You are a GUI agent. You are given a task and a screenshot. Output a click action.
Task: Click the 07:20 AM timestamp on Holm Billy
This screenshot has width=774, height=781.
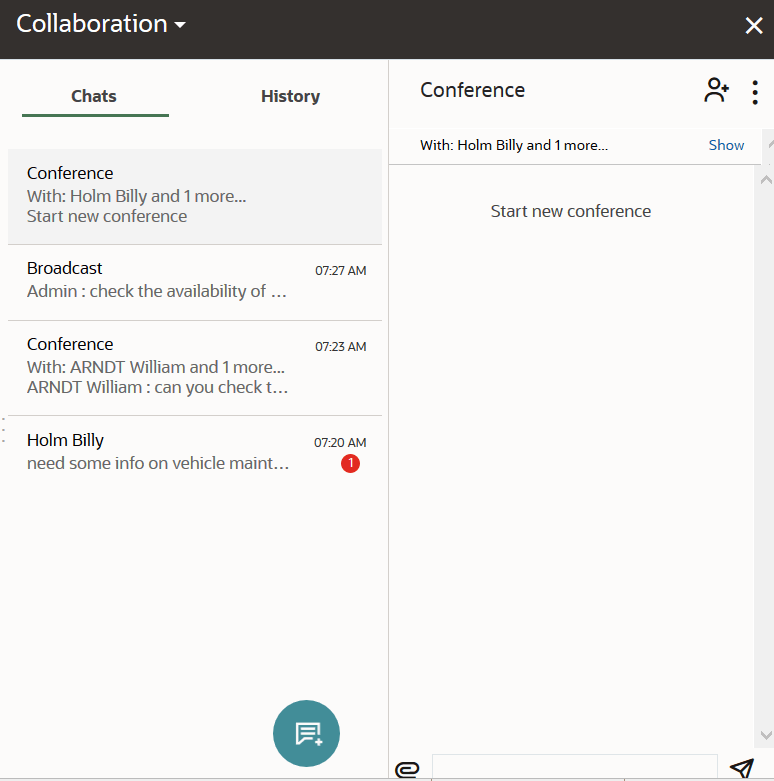click(x=340, y=442)
